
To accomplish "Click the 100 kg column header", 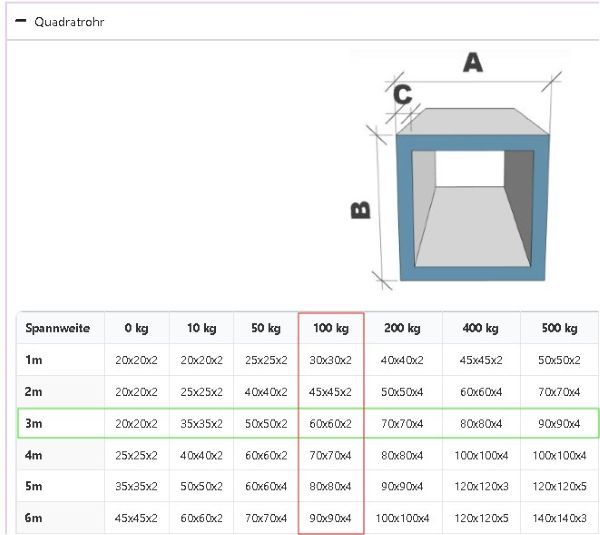I will pos(330,328).
